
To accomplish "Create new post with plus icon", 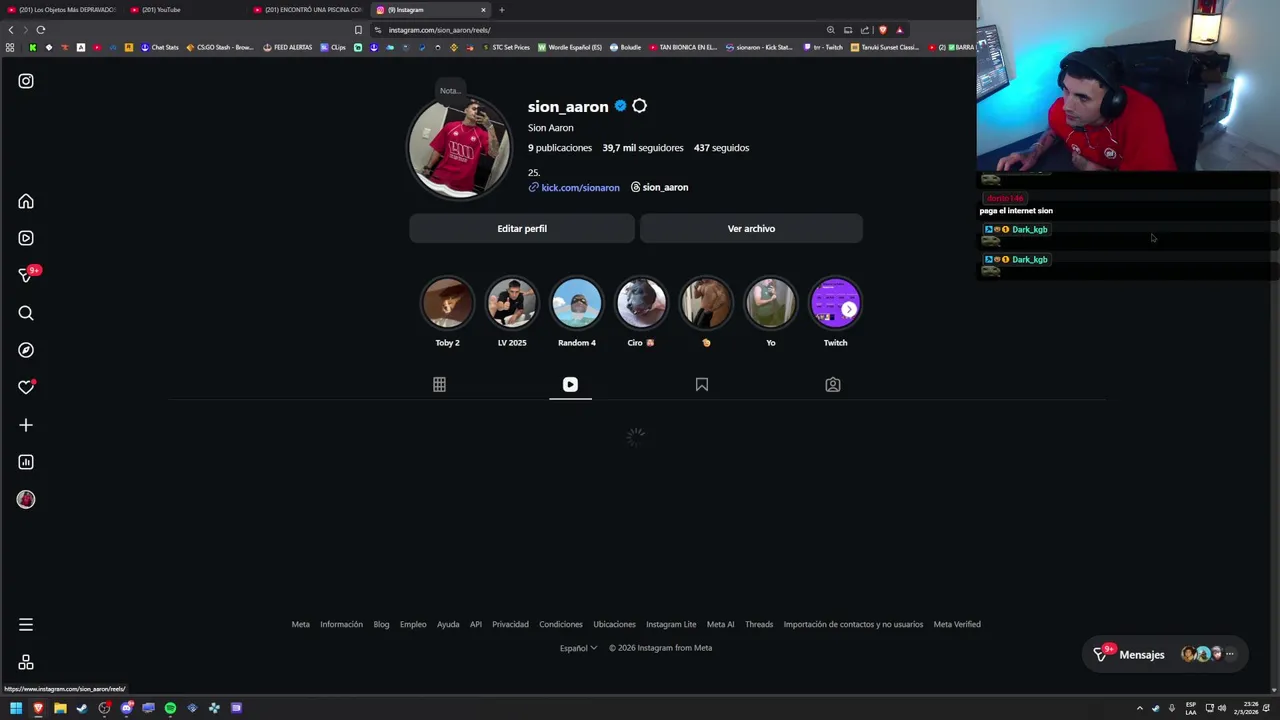I will click(26, 425).
